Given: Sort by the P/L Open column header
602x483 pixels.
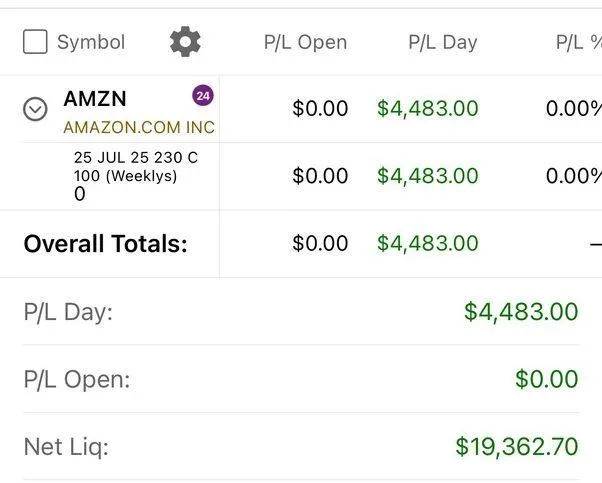Looking at the screenshot, I should (305, 42).
